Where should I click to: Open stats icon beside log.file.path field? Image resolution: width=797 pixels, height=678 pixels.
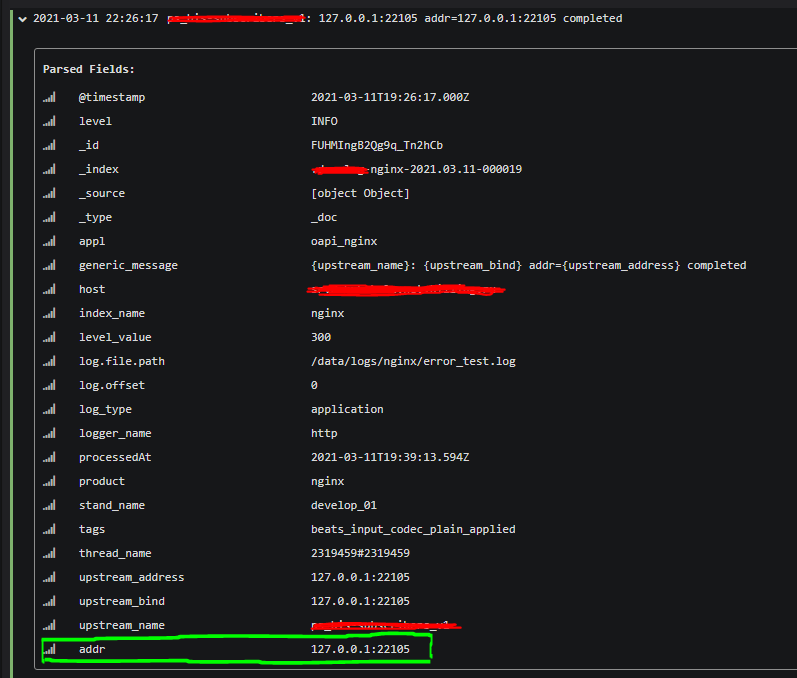pos(49,361)
